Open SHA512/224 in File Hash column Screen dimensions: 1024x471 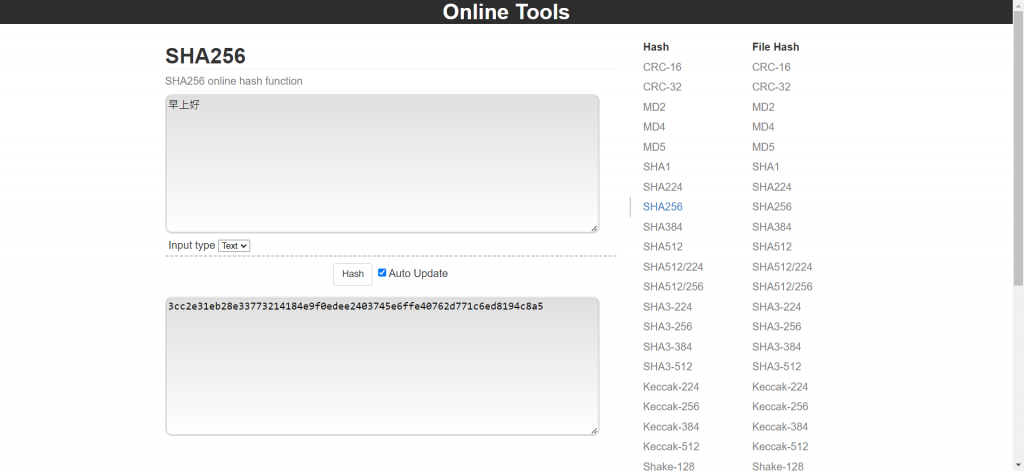pyautogui.click(x=782, y=267)
